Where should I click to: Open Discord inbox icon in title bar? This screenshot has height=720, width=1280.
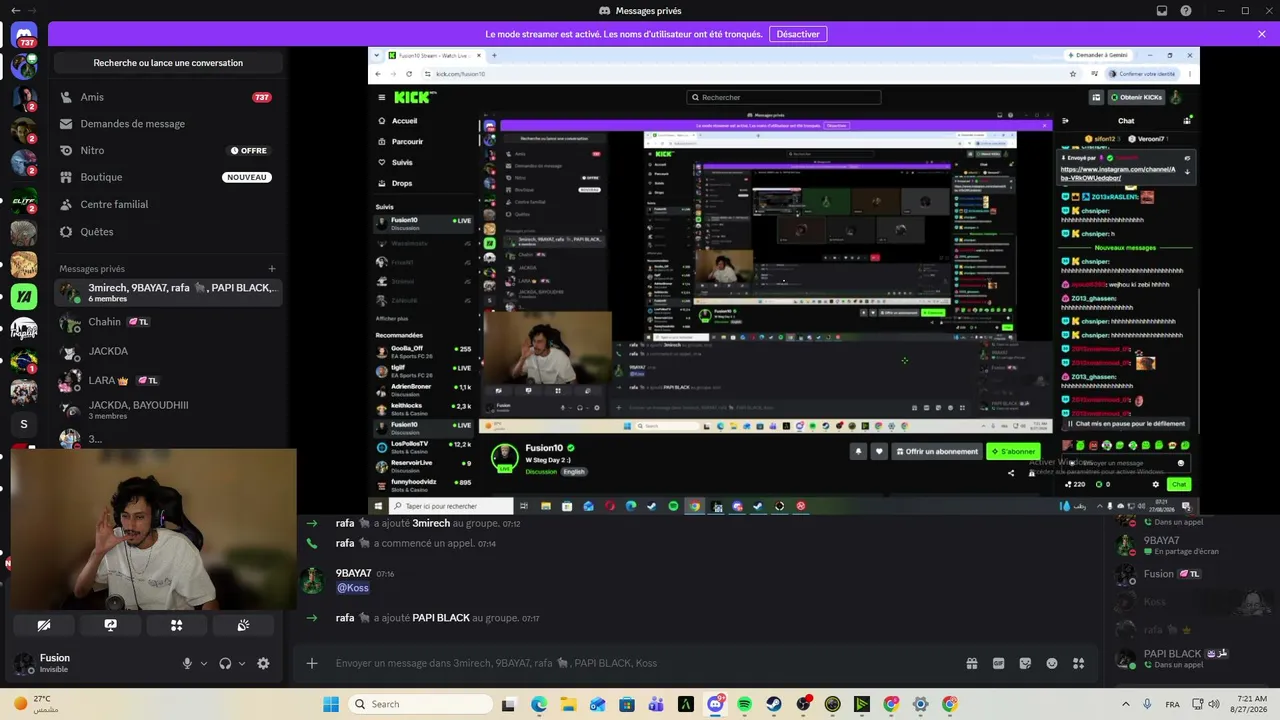pyautogui.click(x=1161, y=11)
